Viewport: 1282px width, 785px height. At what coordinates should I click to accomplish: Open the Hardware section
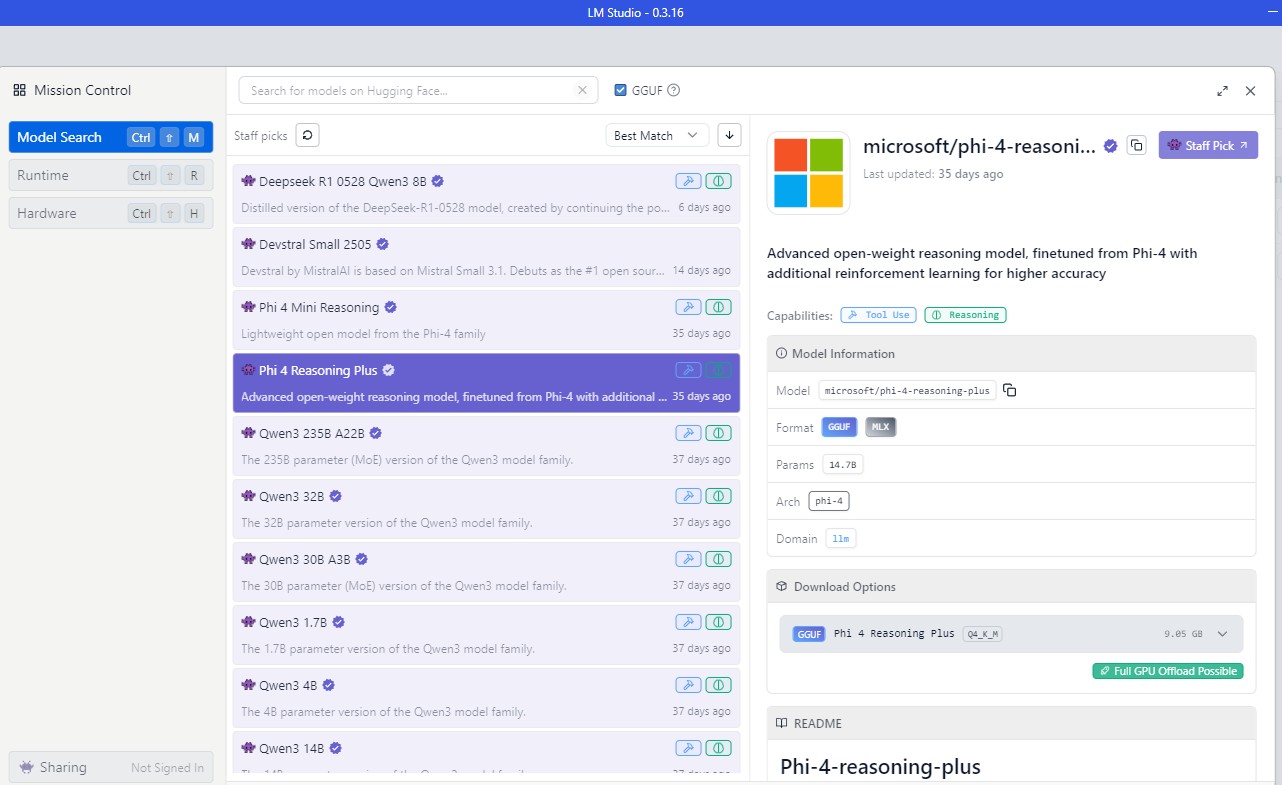(110, 213)
